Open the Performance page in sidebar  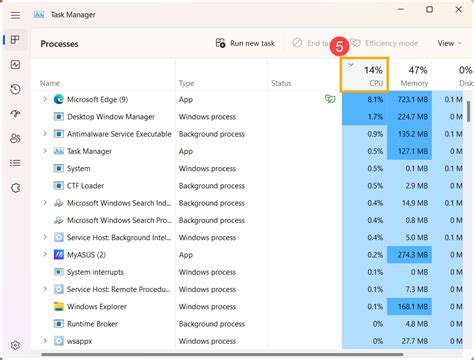(15, 64)
